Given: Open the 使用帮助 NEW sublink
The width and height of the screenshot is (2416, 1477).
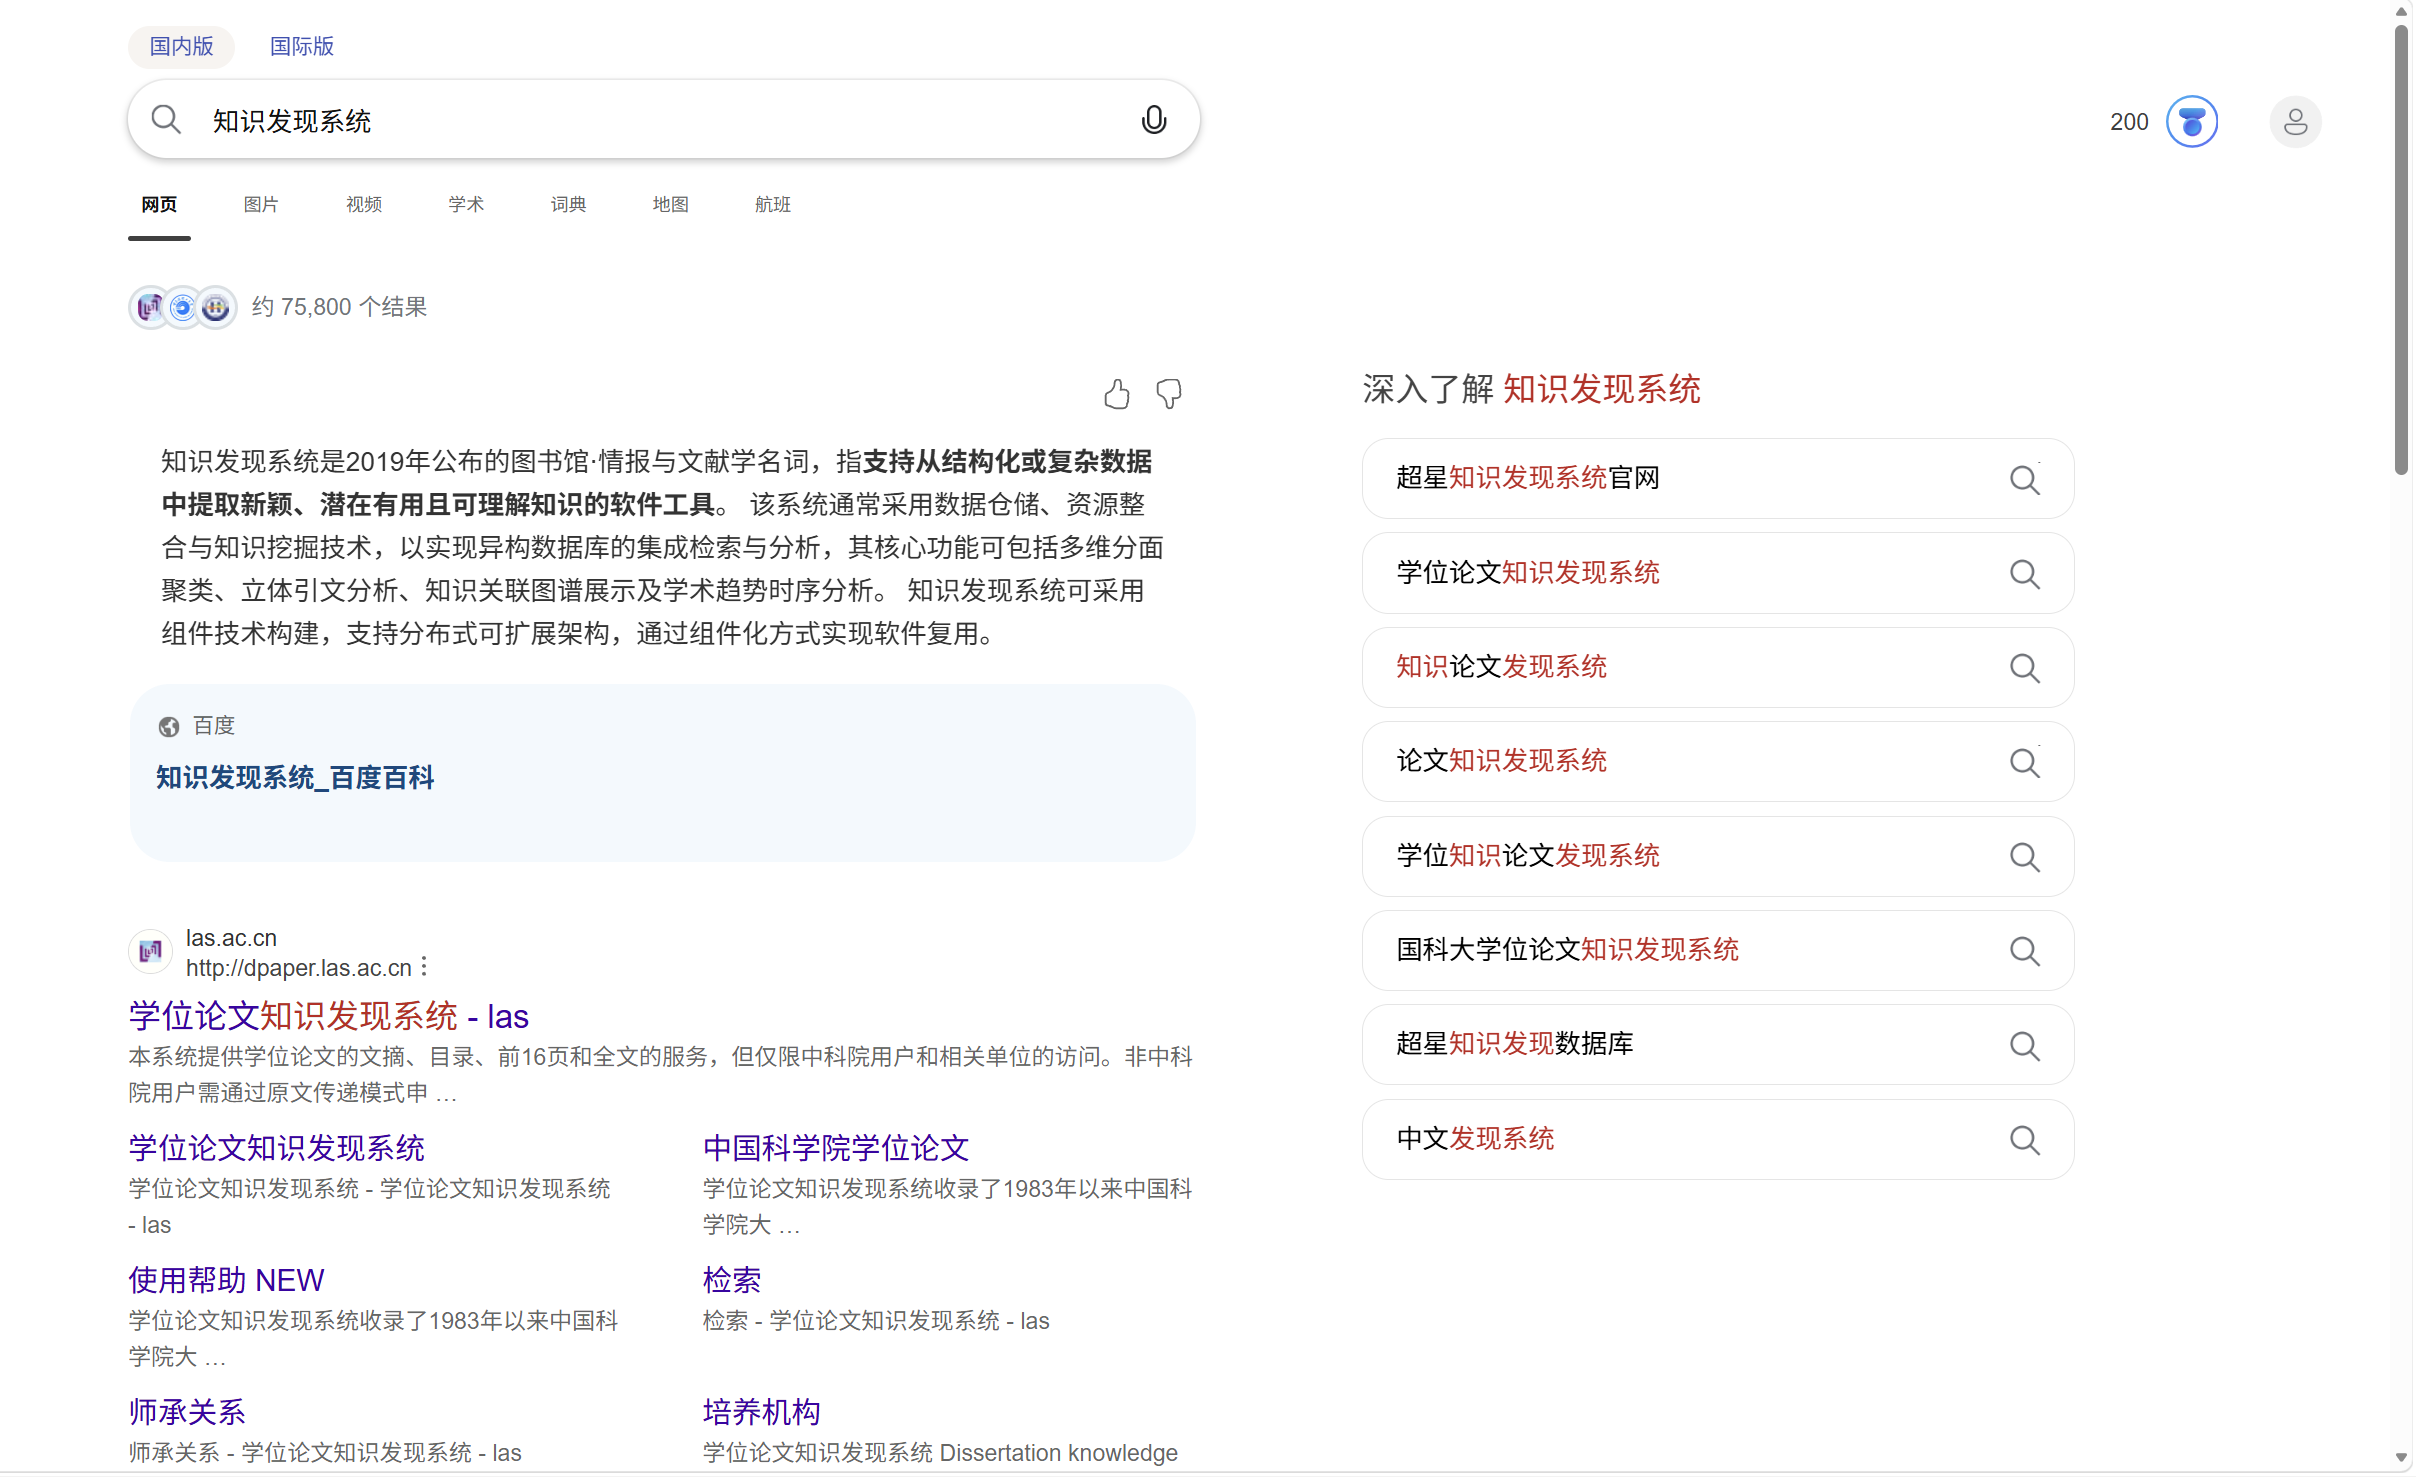Looking at the screenshot, I should click(227, 1280).
